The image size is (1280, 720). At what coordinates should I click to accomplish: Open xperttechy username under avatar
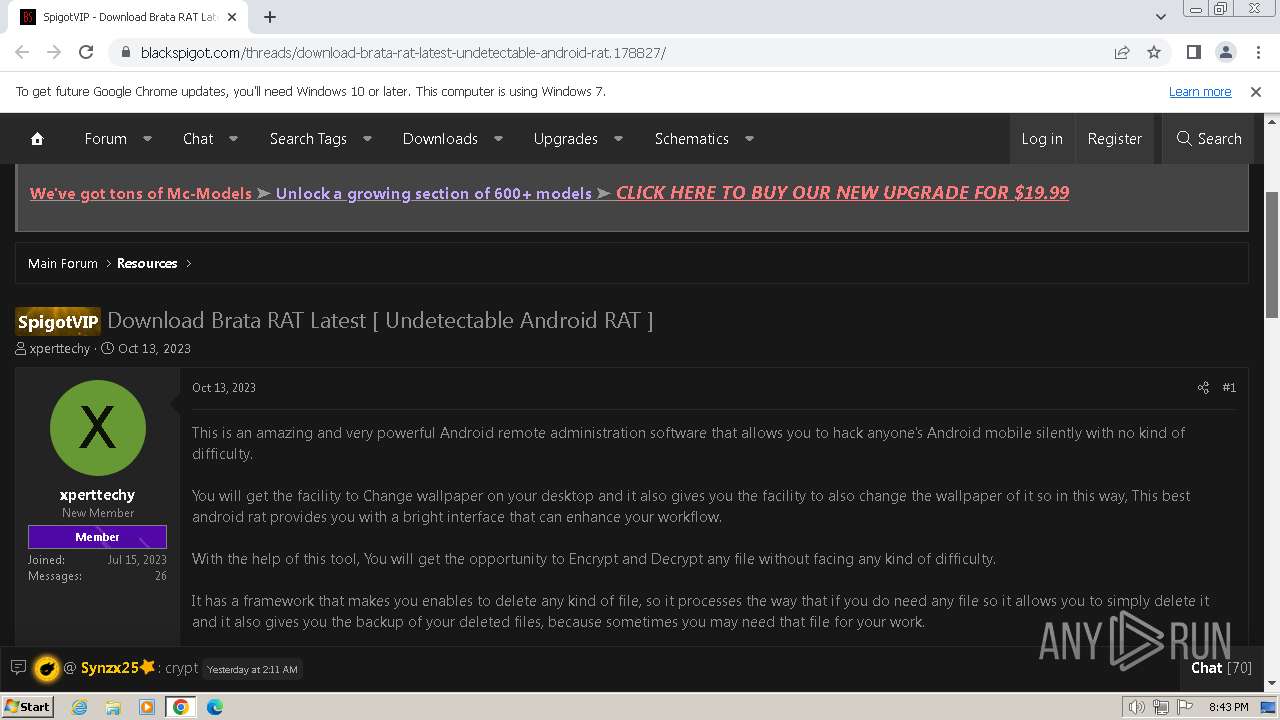point(97,495)
